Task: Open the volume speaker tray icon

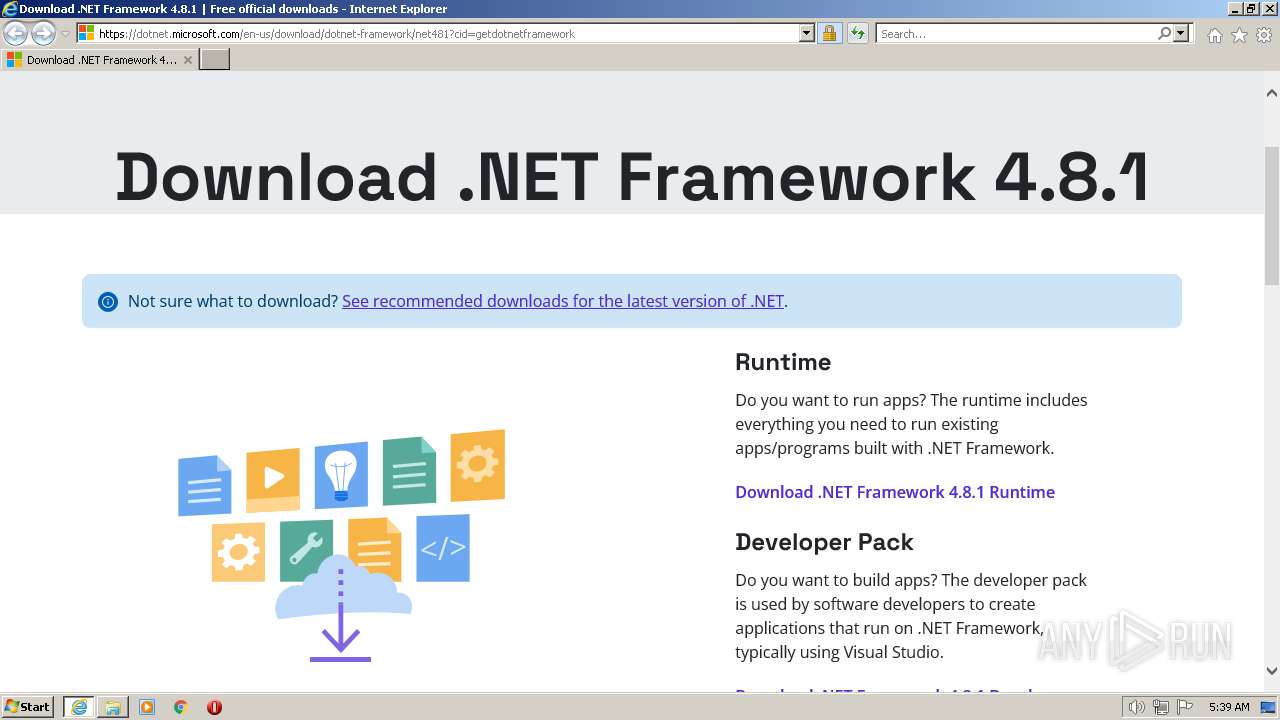Action: tap(1137, 707)
